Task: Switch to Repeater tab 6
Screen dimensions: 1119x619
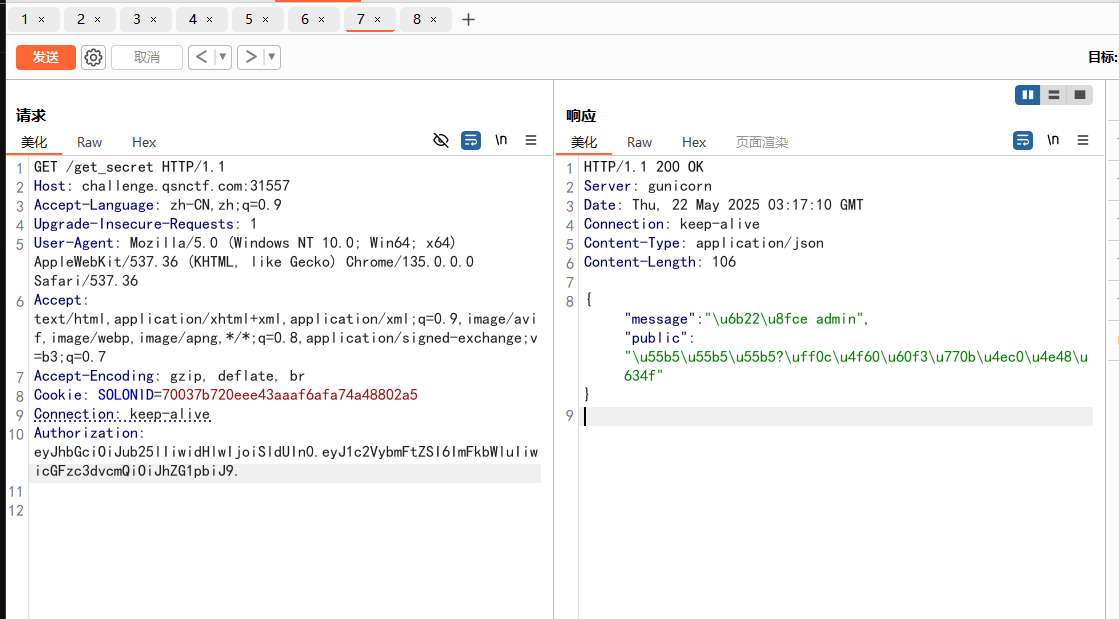Action: coord(305,19)
